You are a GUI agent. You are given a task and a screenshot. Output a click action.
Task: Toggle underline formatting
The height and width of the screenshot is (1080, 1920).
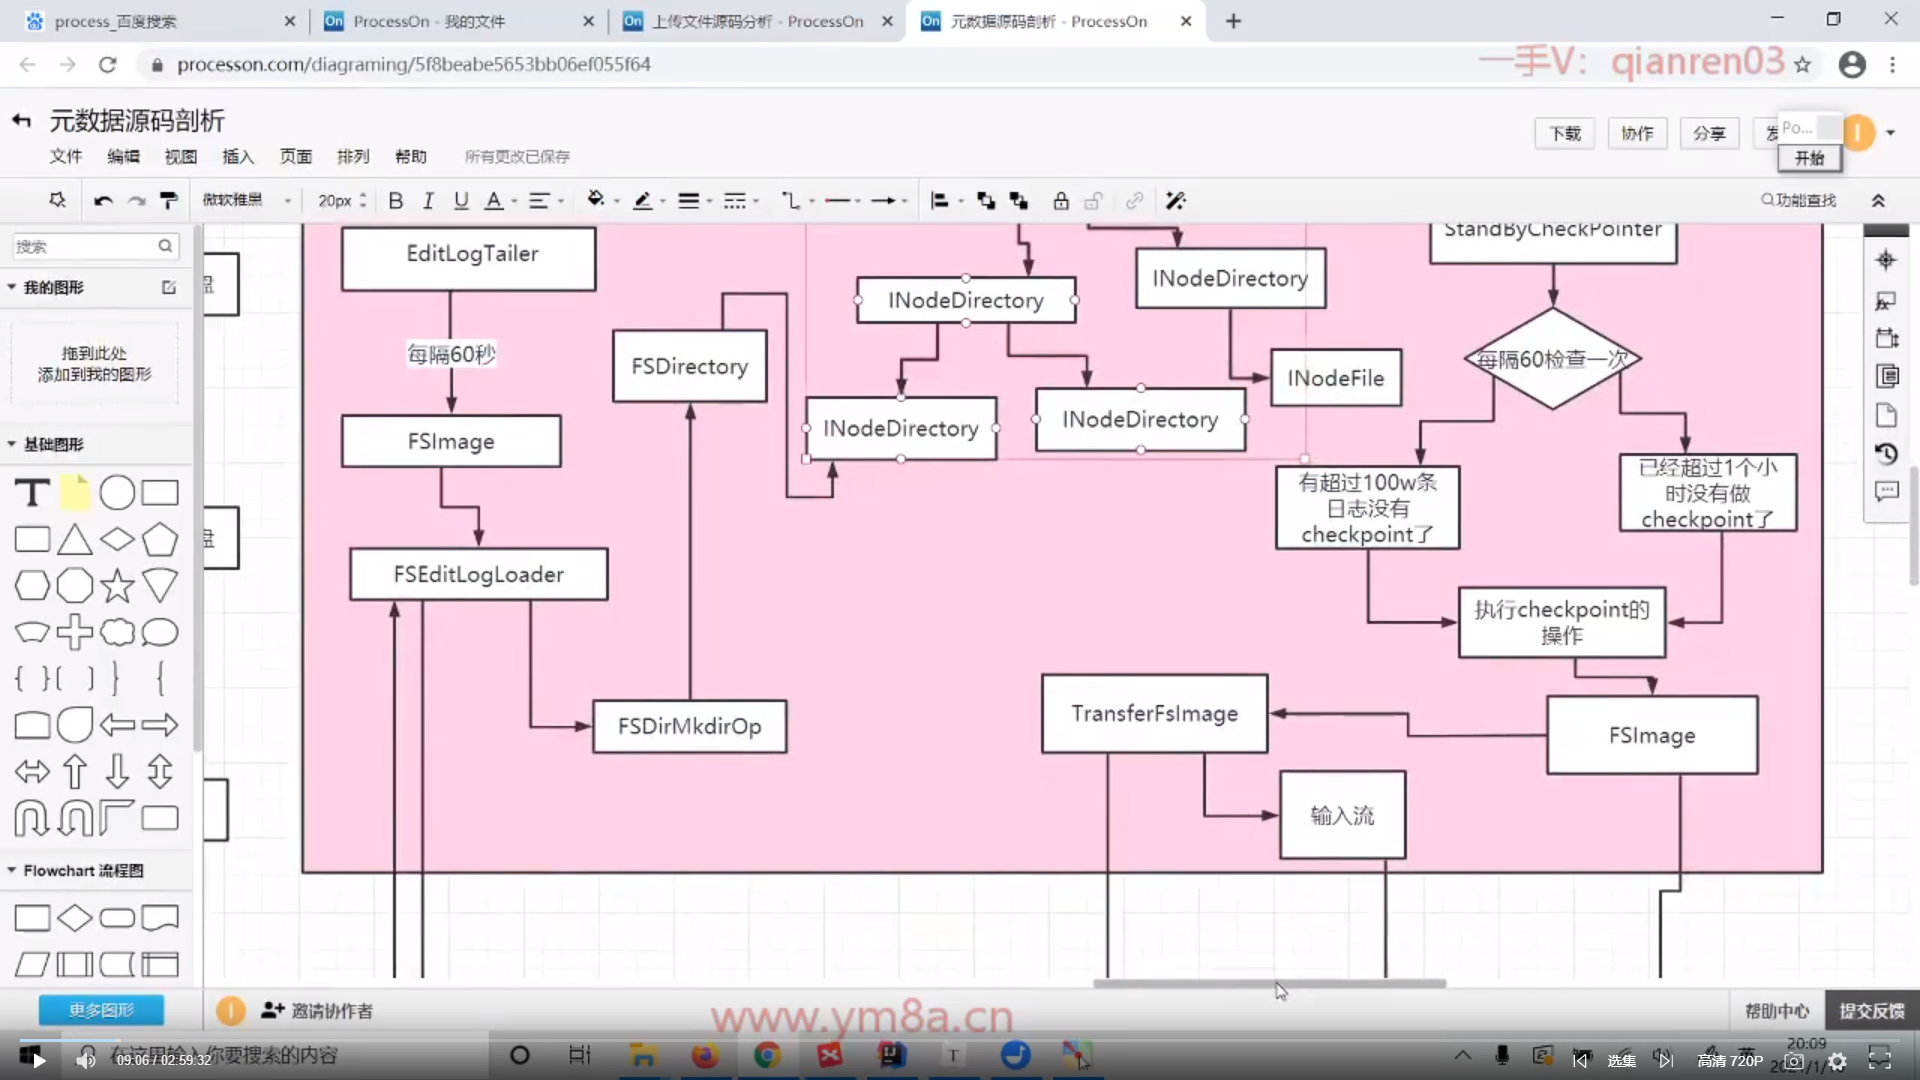461,201
